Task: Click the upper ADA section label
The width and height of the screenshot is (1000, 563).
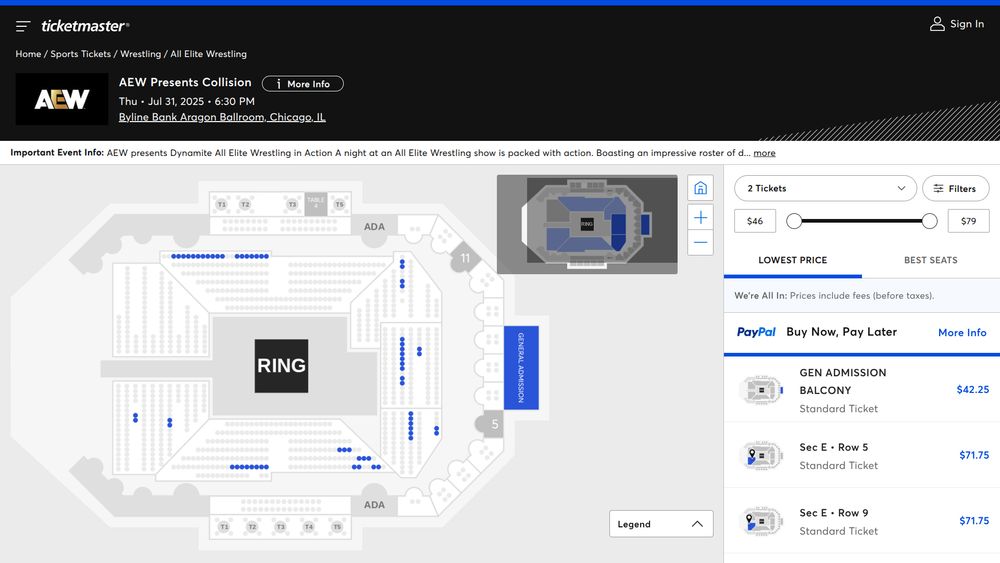Action: pos(374,226)
